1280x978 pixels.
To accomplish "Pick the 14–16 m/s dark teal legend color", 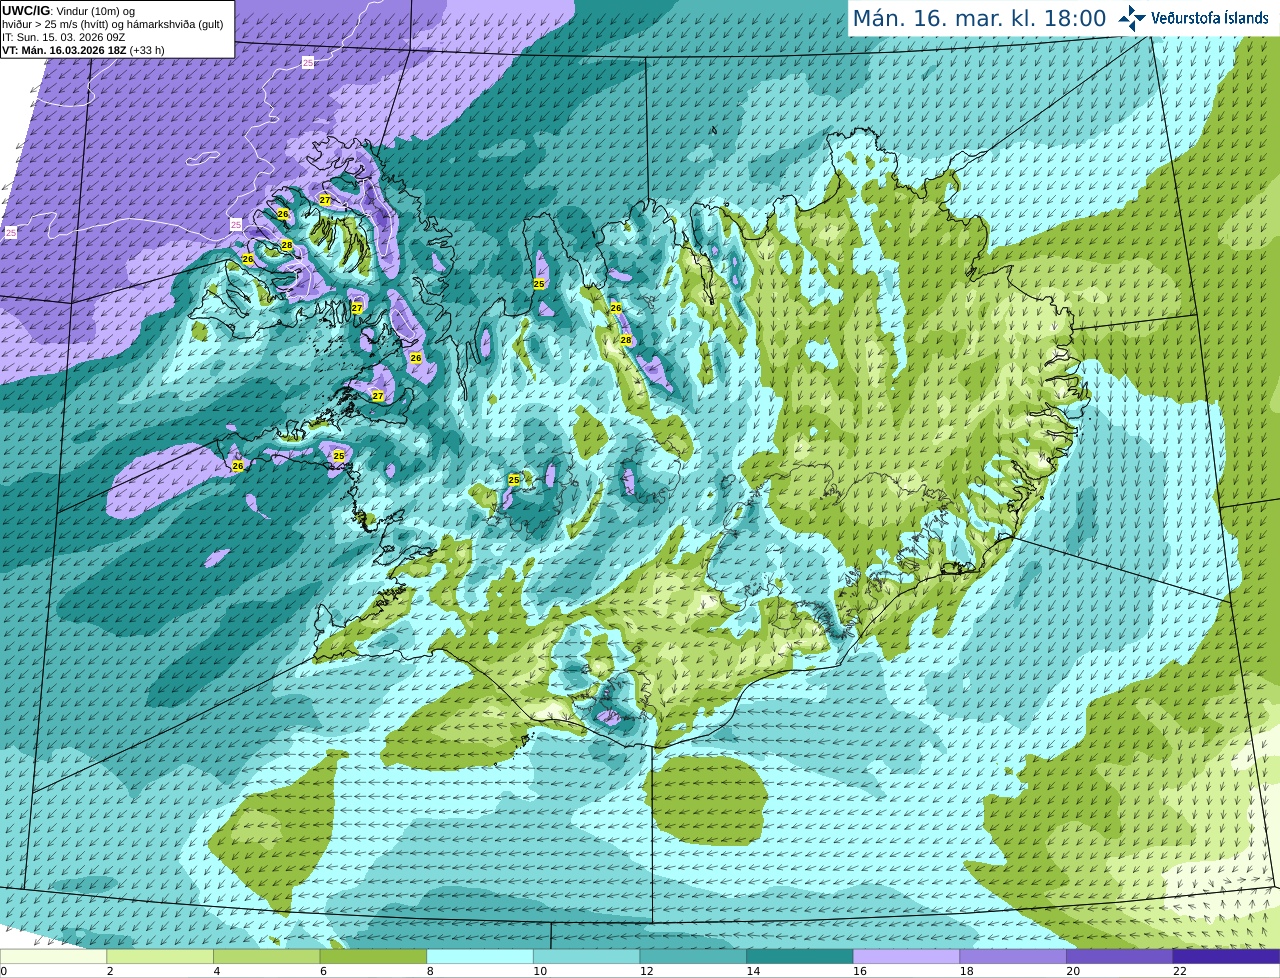I will (800, 956).
